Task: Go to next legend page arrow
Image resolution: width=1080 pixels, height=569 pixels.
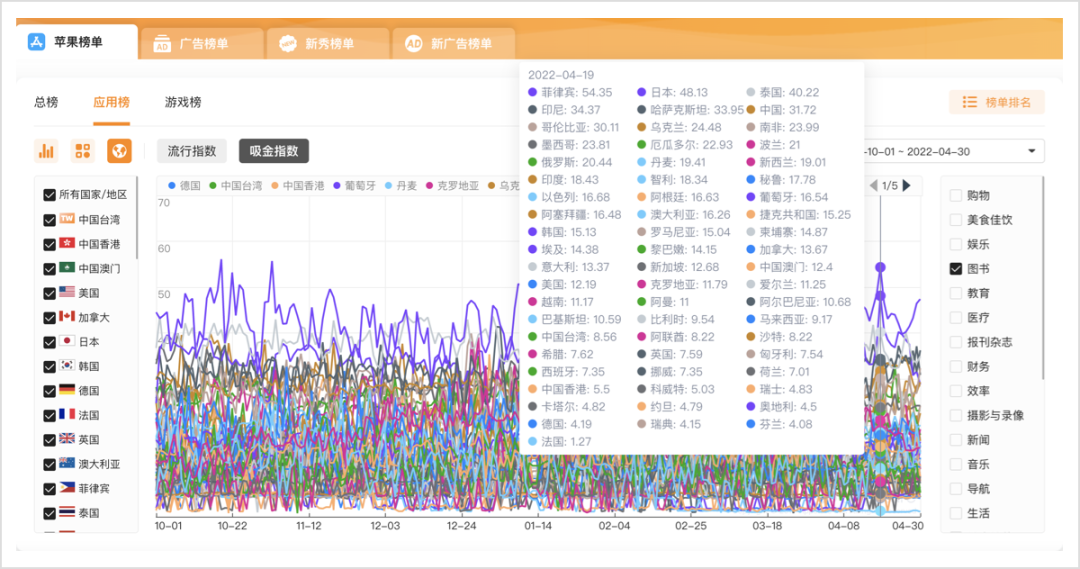Action: [907, 185]
